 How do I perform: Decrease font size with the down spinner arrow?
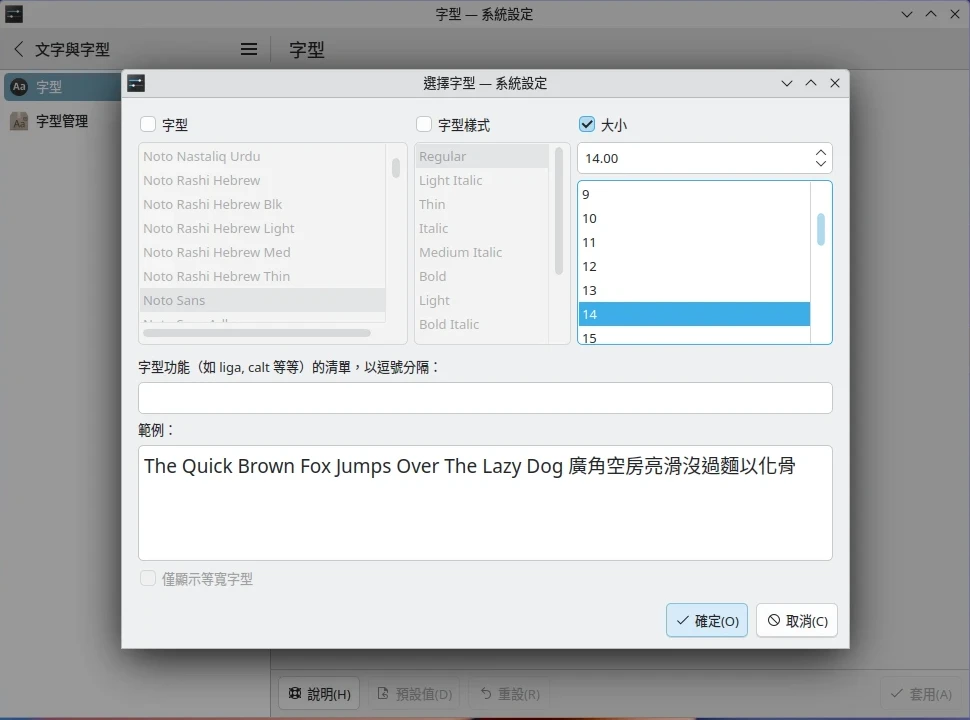[x=820, y=164]
